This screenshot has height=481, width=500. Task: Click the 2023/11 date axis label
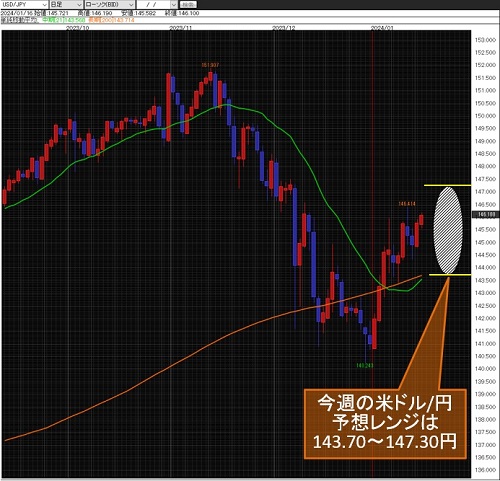[x=181, y=28]
